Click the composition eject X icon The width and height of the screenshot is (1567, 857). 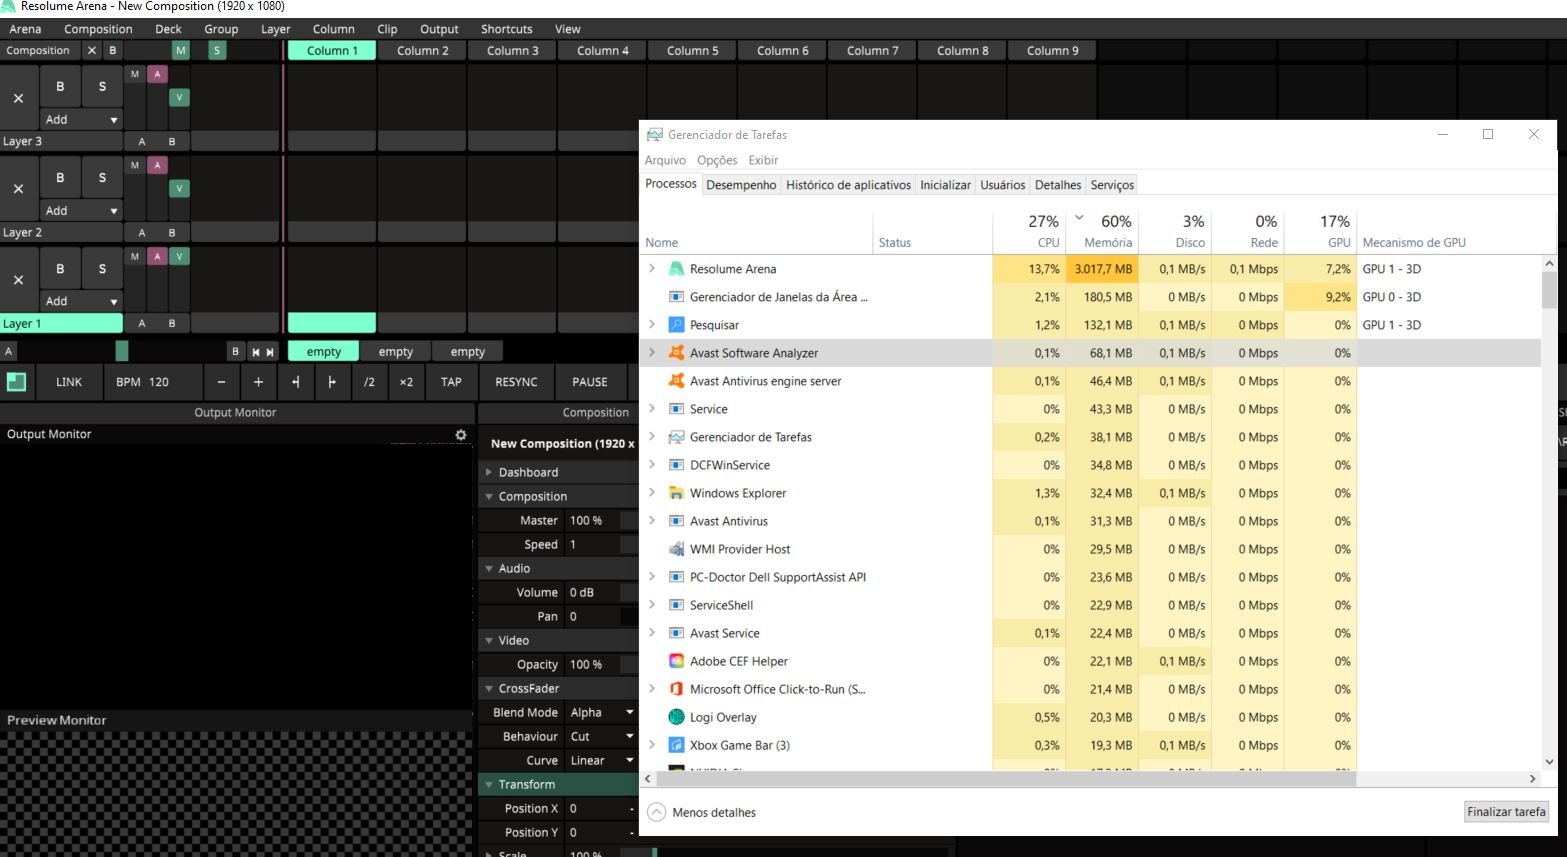92,51
